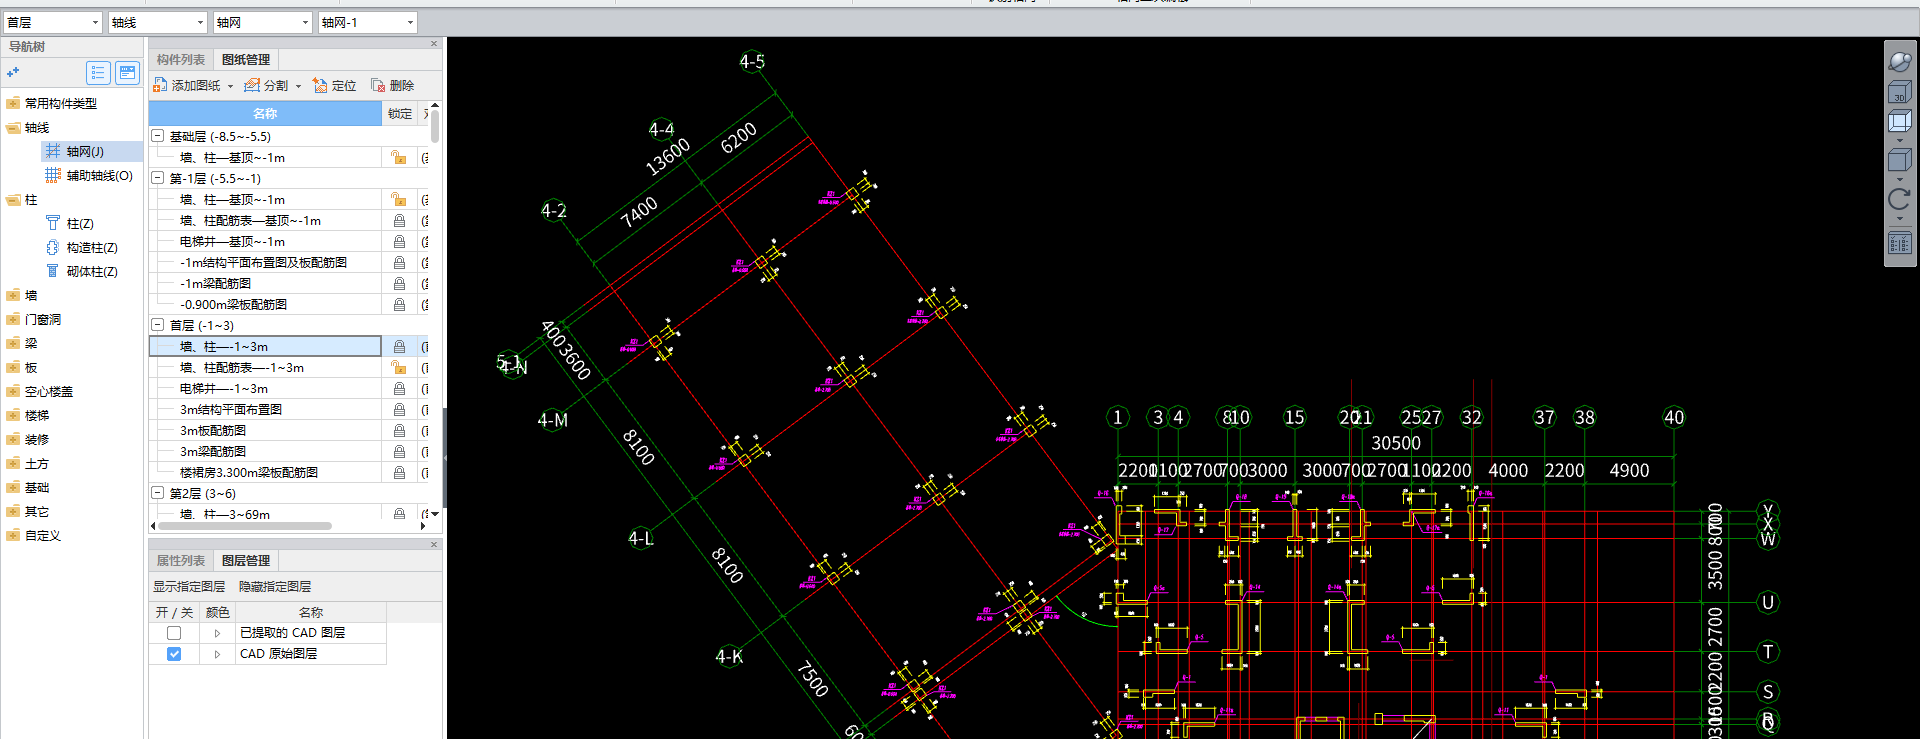The image size is (1920, 739).
Task: Toggle lock for 楼裙房3.300m梁板配筋图
Action: (x=399, y=472)
